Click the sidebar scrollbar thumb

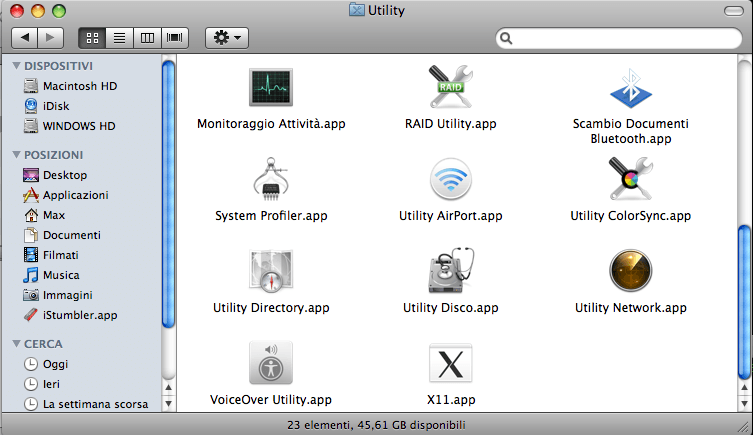pyautogui.click(x=168, y=194)
